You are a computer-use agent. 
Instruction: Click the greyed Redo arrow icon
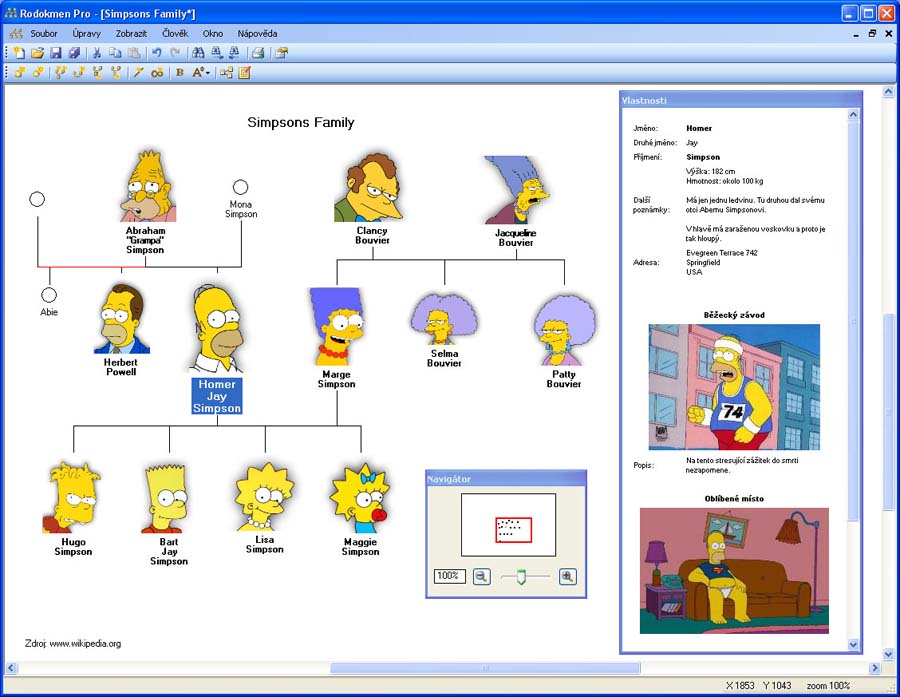point(175,53)
